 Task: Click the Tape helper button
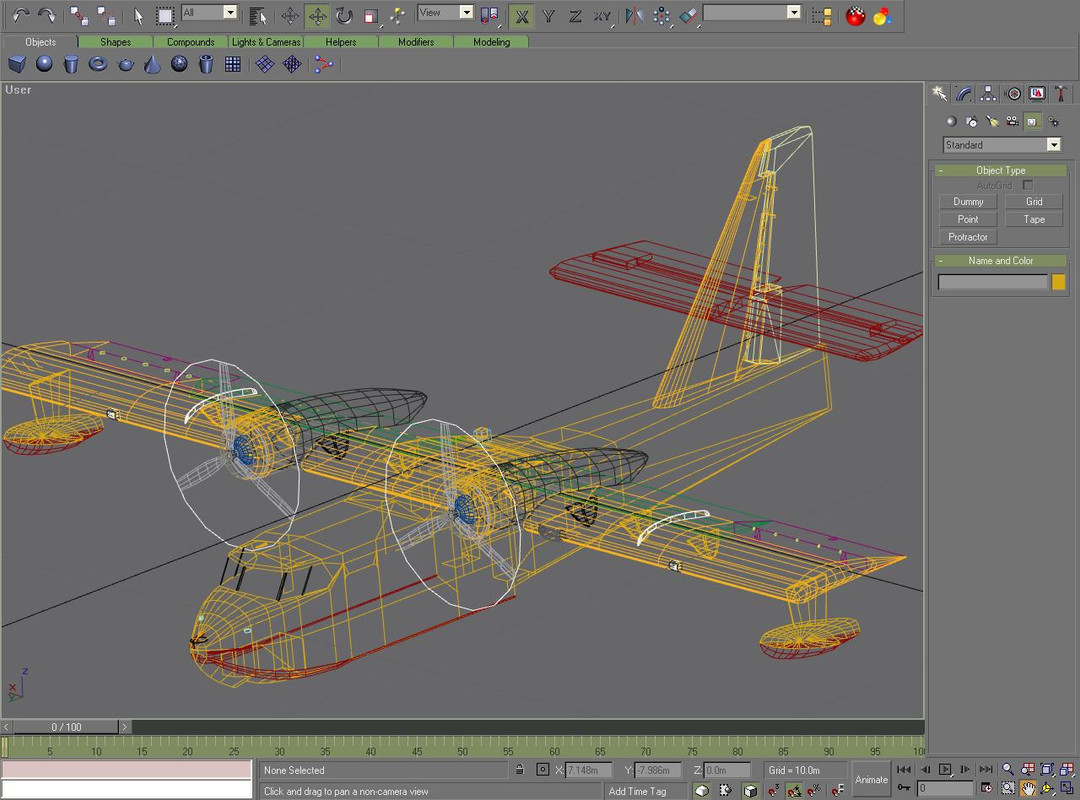[x=1034, y=219]
